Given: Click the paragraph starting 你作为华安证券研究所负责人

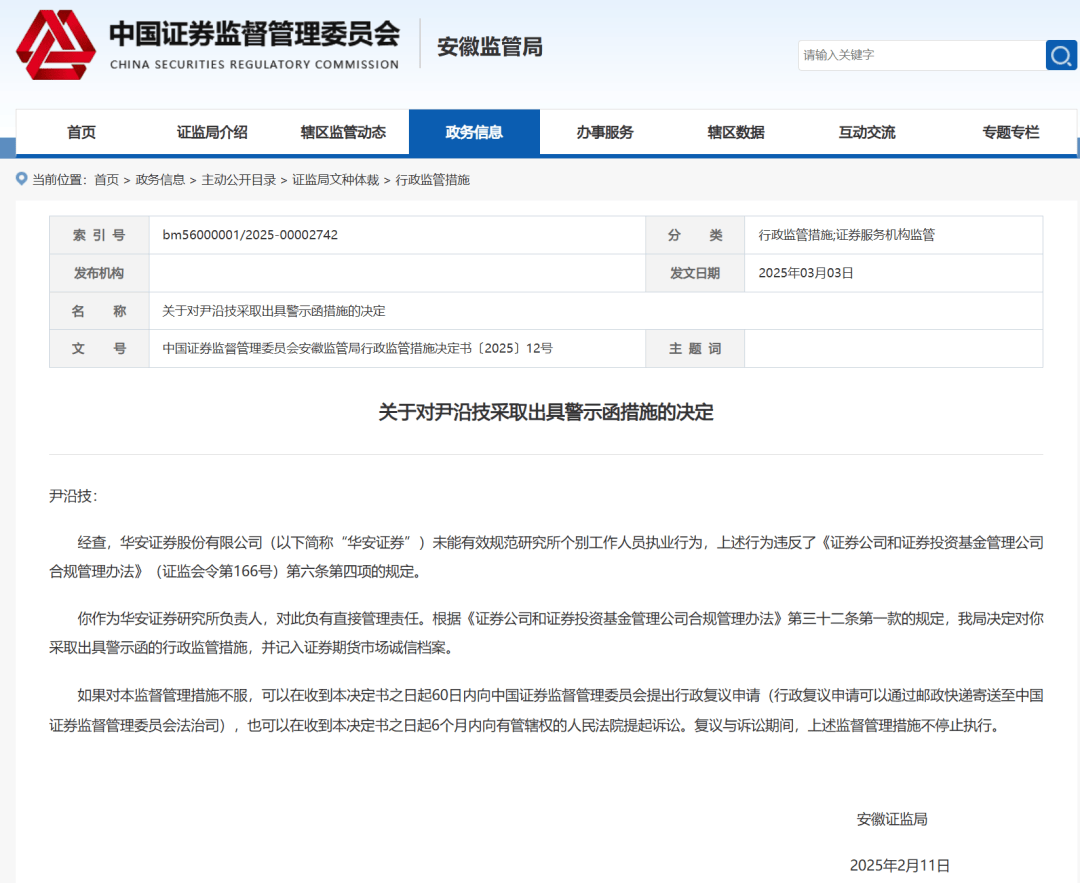Looking at the screenshot, I should point(546,633).
